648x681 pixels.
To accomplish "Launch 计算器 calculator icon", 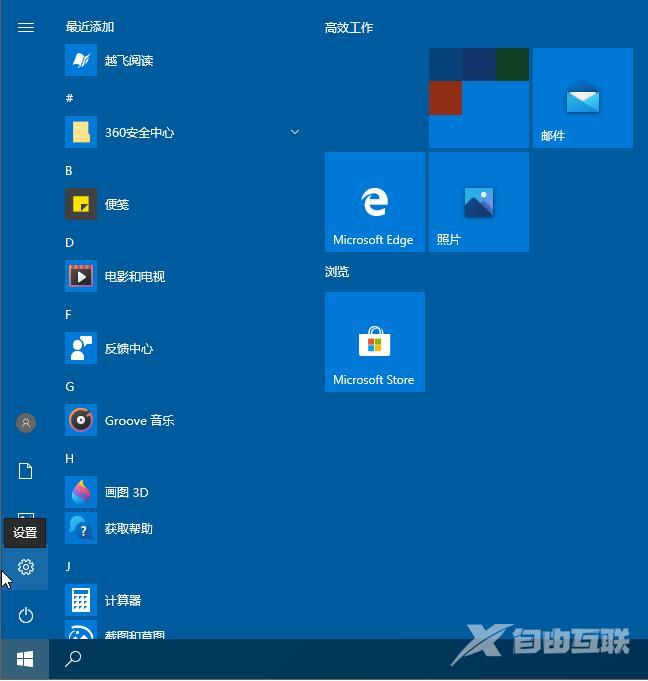I will [81, 600].
